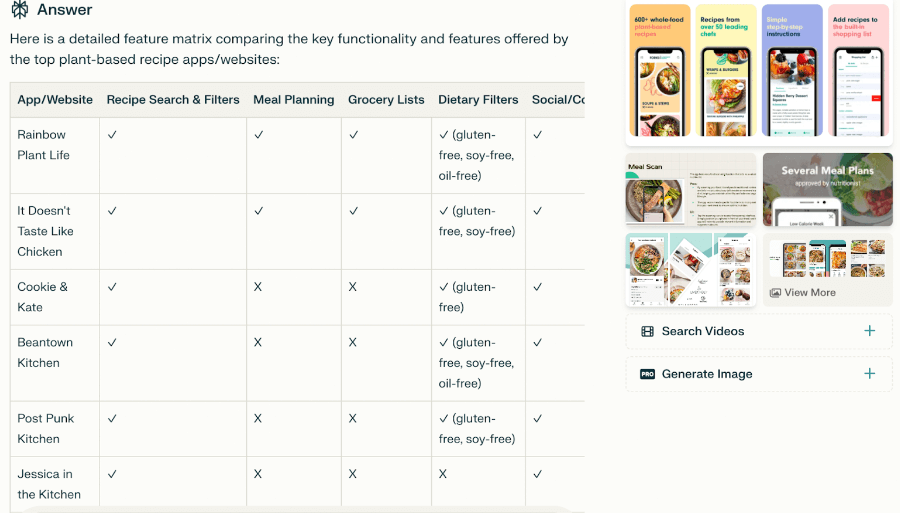Click the PRO badge beside Generate Image
Image resolution: width=900 pixels, height=522 pixels.
pos(647,374)
